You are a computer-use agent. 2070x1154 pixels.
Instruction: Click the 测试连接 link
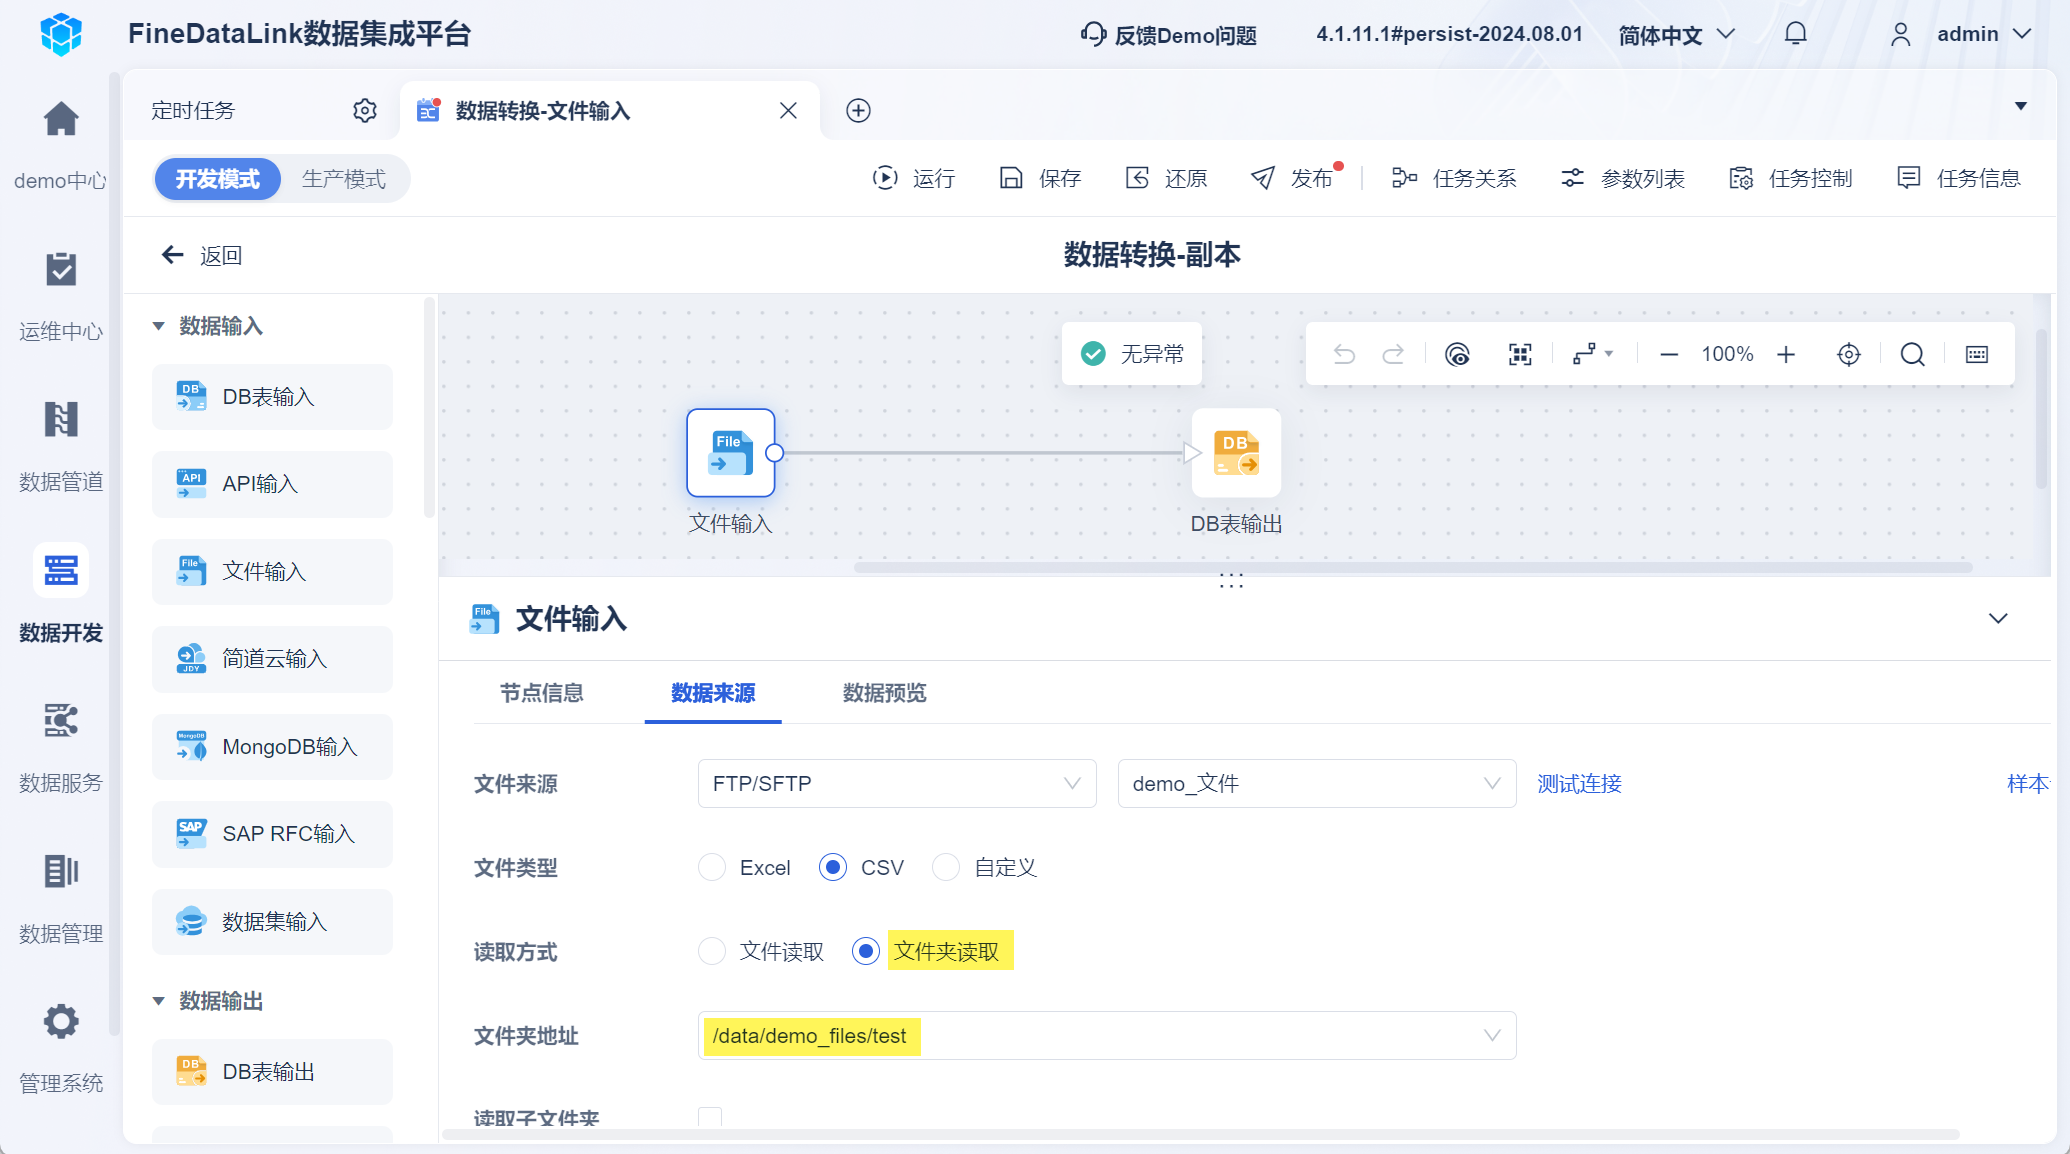(x=1579, y=784)
